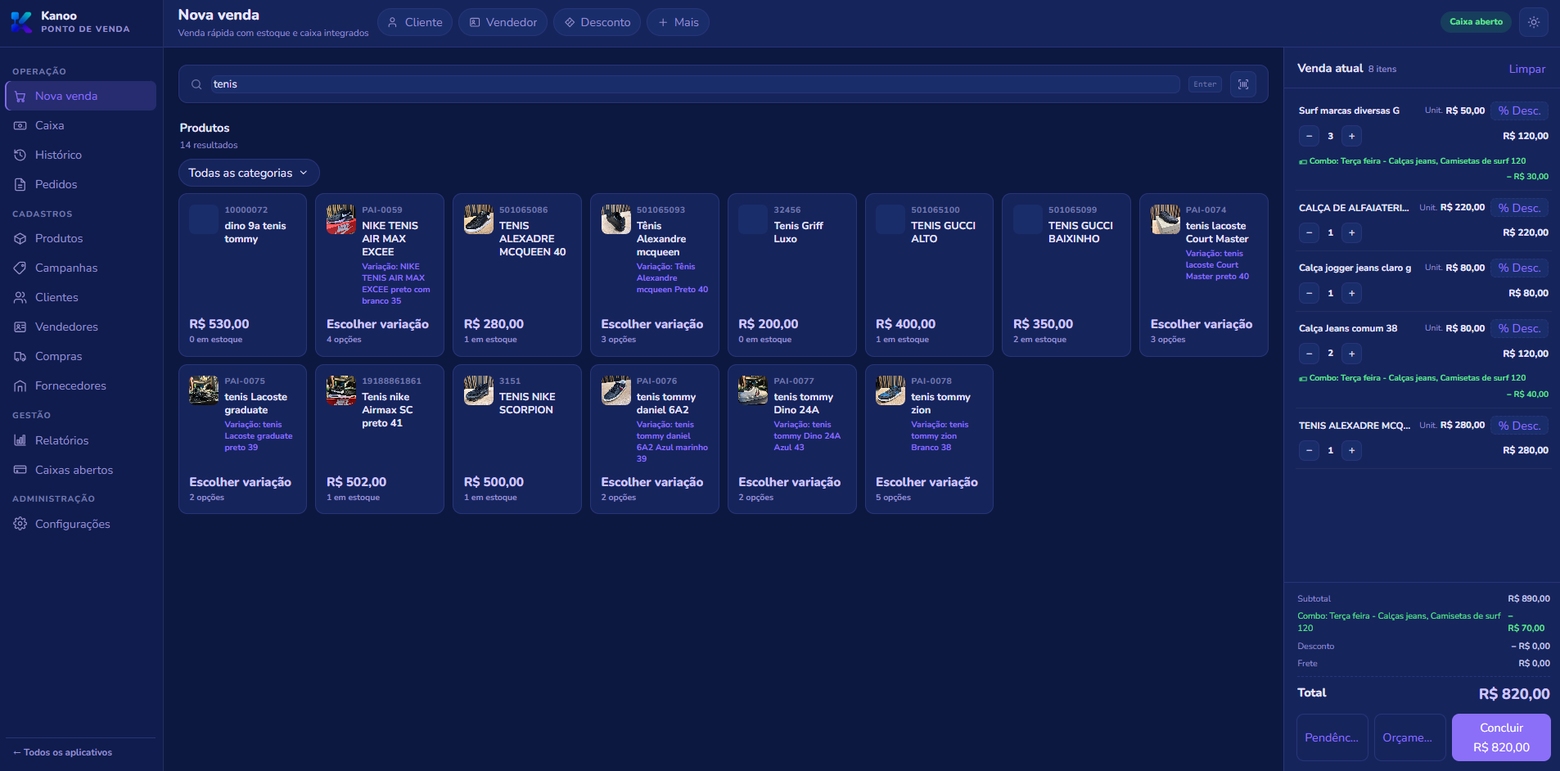Open Fornecedores in the sidebar
1560x771 pixels.
pos(81,386)
